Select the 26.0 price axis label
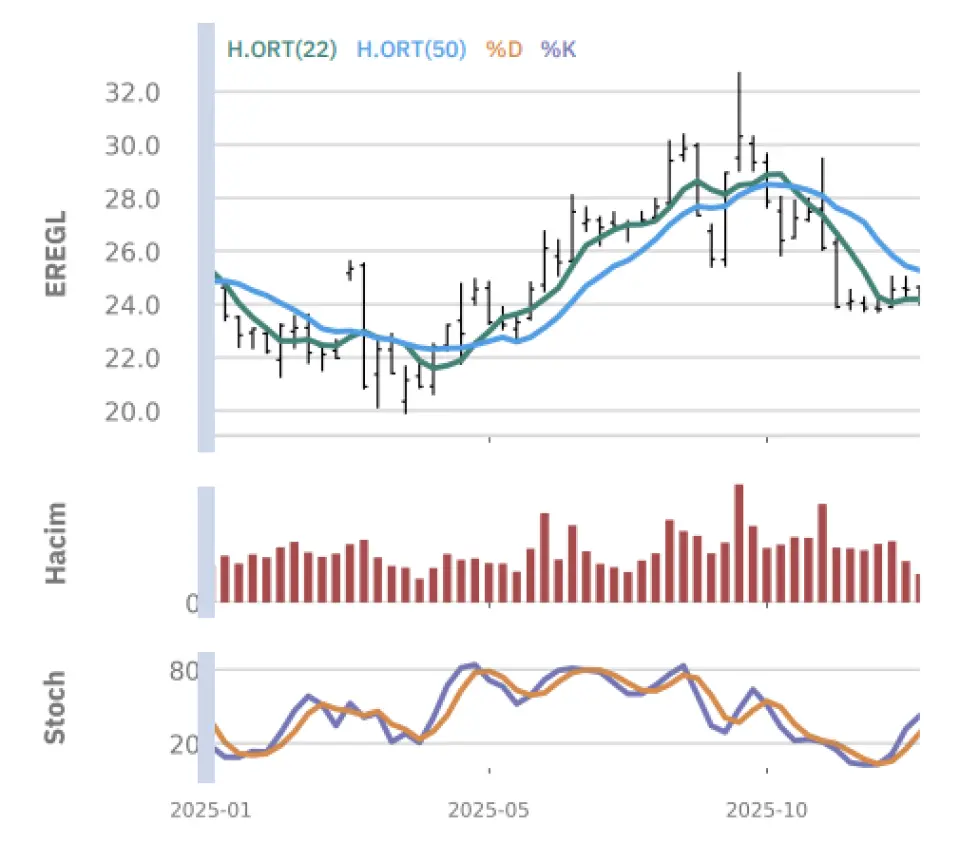Viewport: 960px width, 844px height. [x=132, y=252]
